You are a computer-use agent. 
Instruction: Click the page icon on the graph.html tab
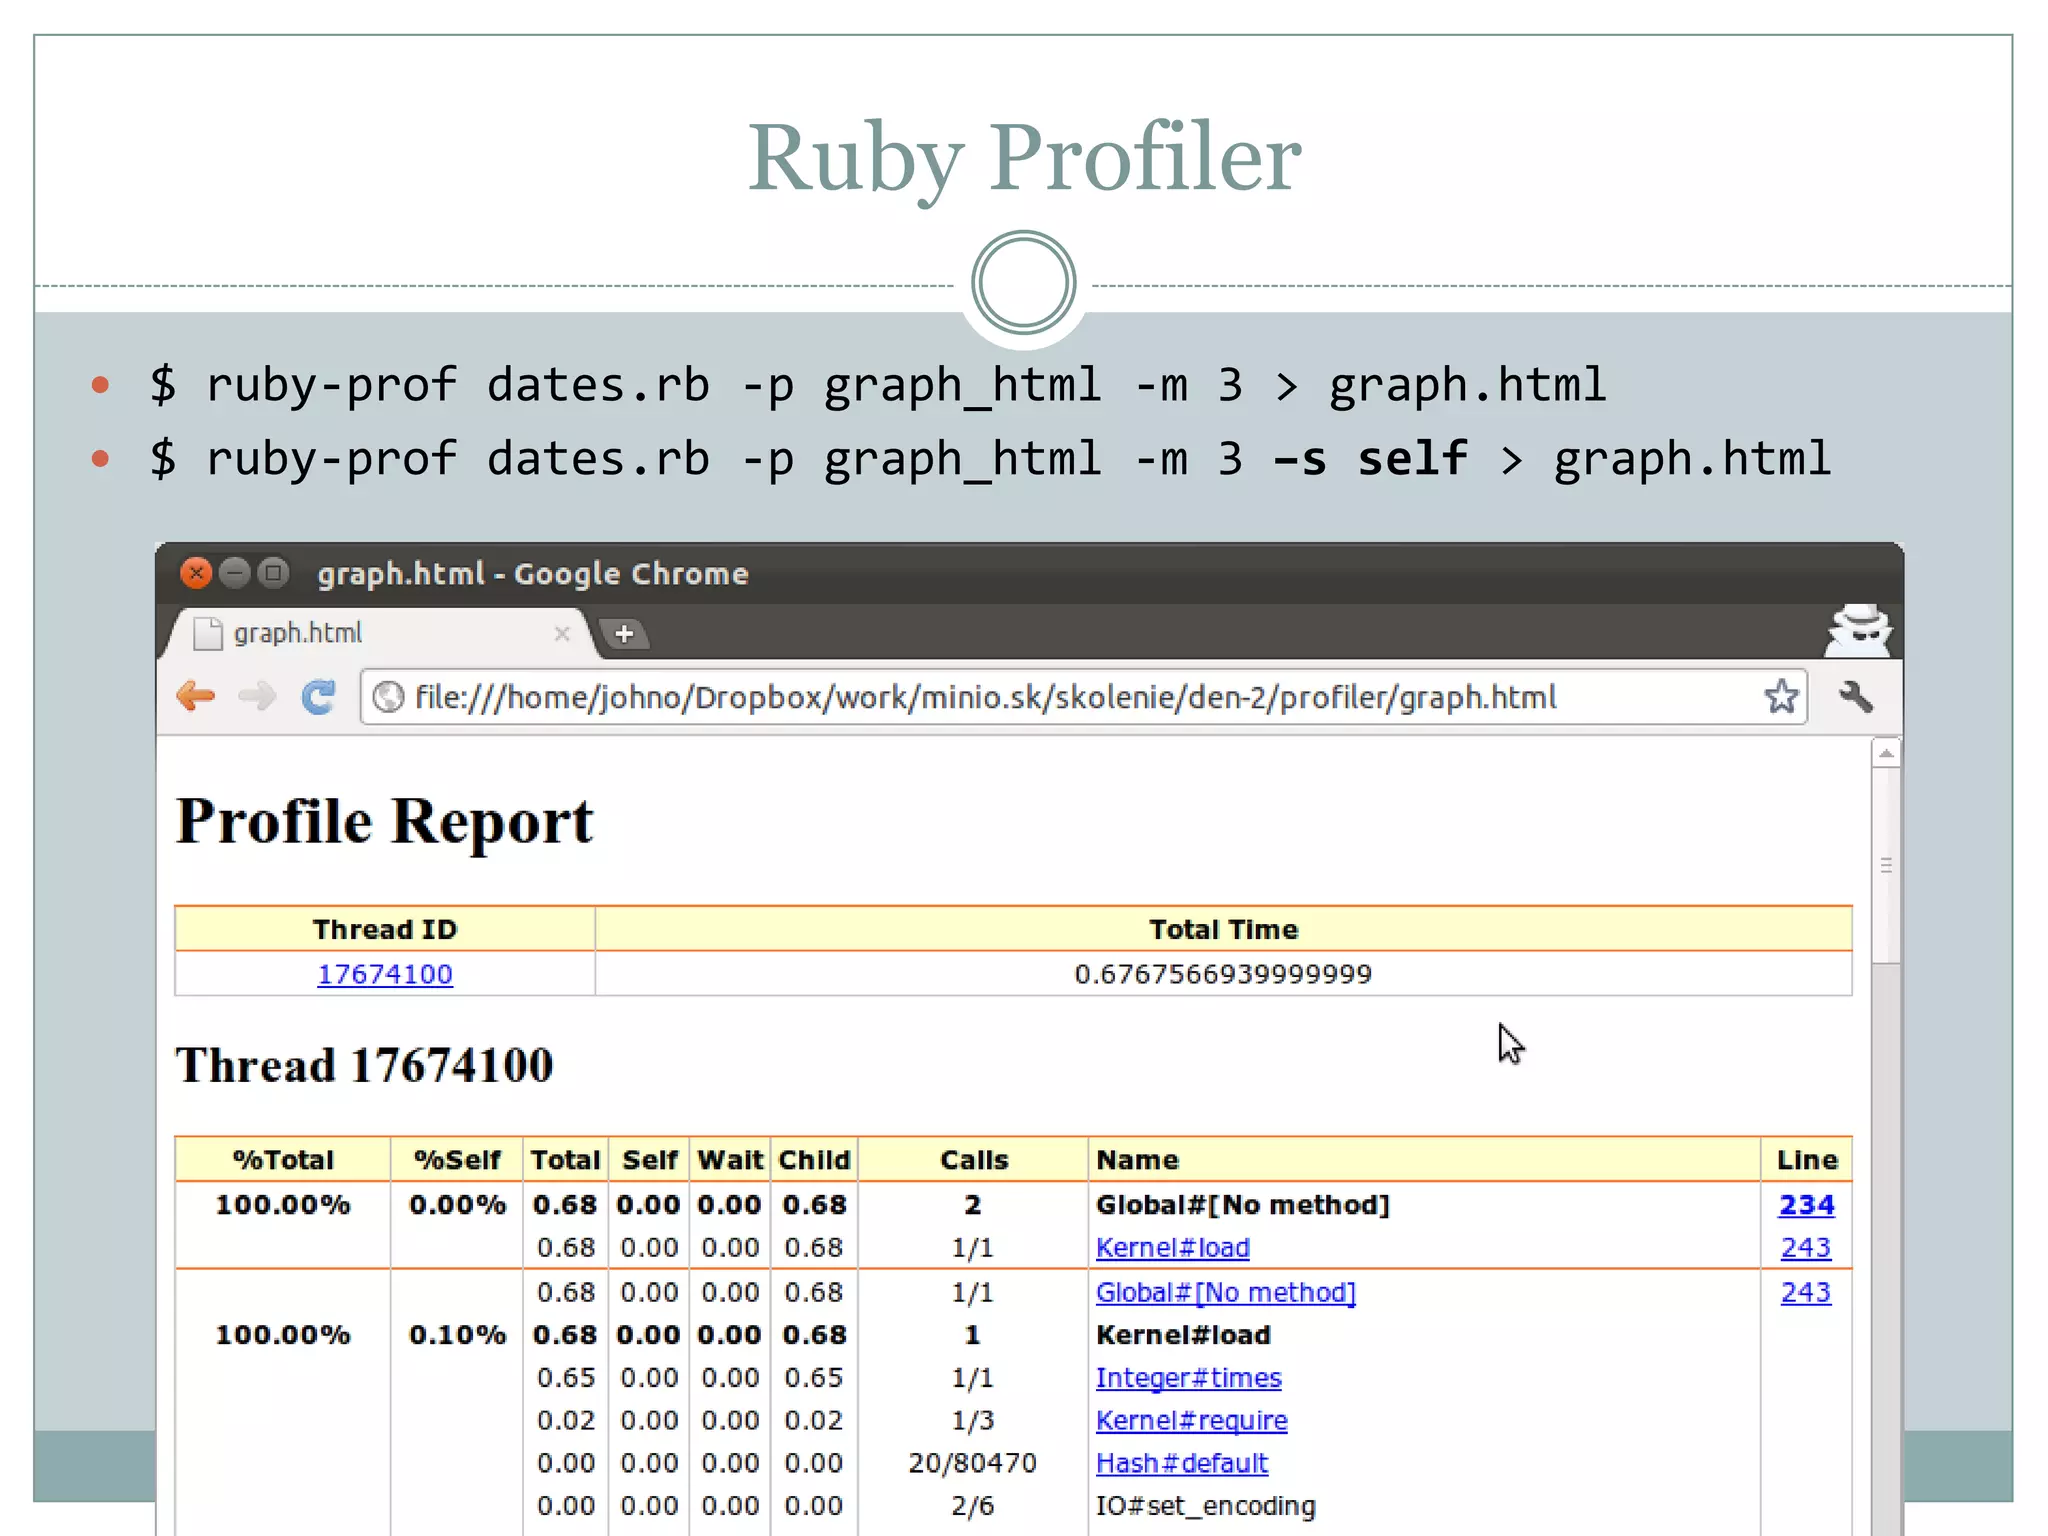tap(208, 633)
